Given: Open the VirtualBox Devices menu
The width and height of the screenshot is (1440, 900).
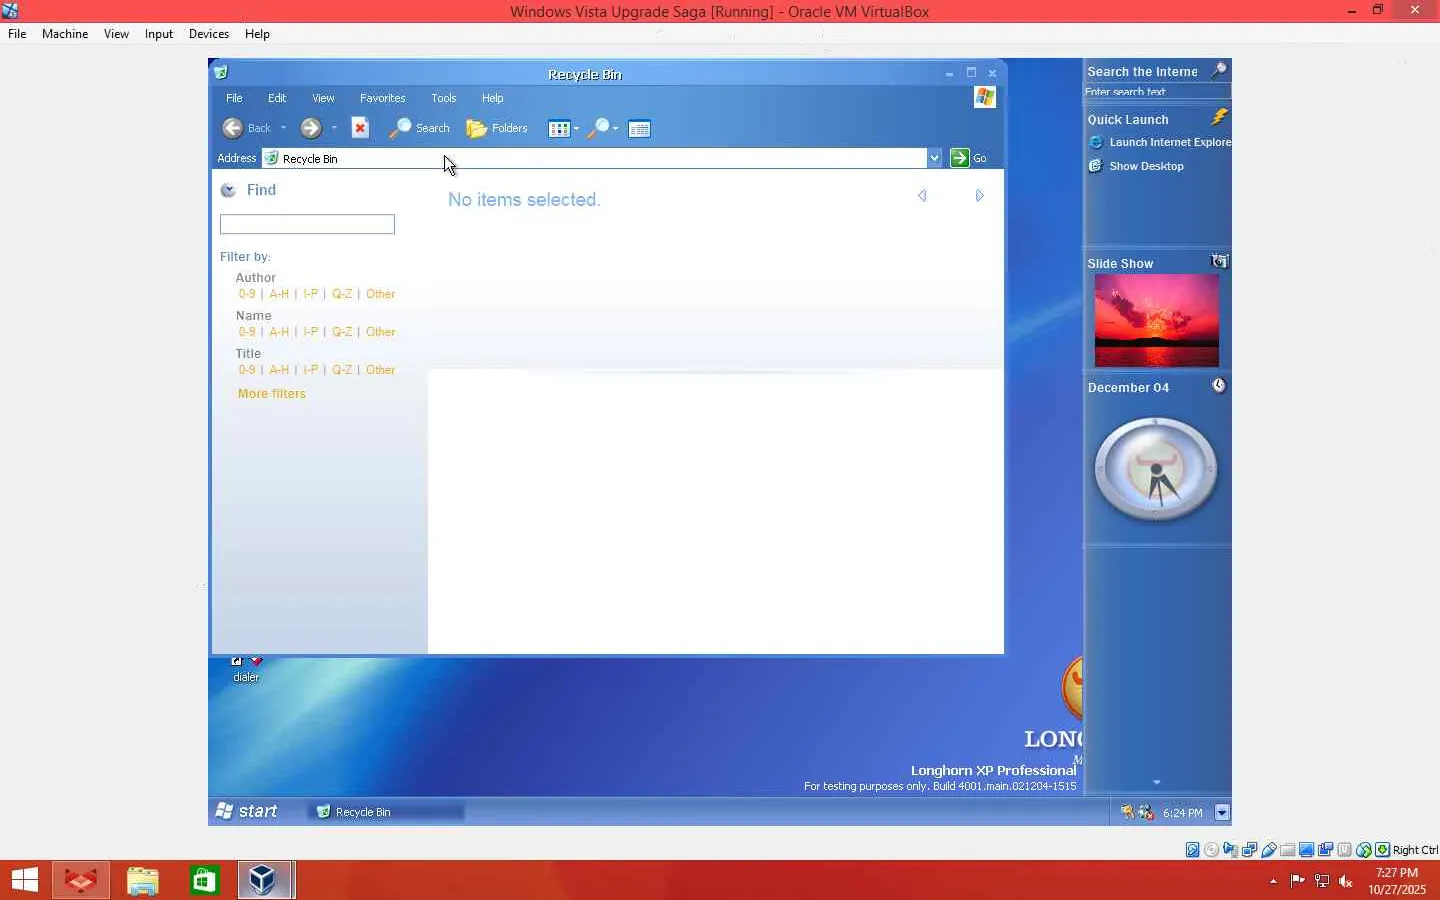Looking at the screenshot, I should [x=209, y=34].
